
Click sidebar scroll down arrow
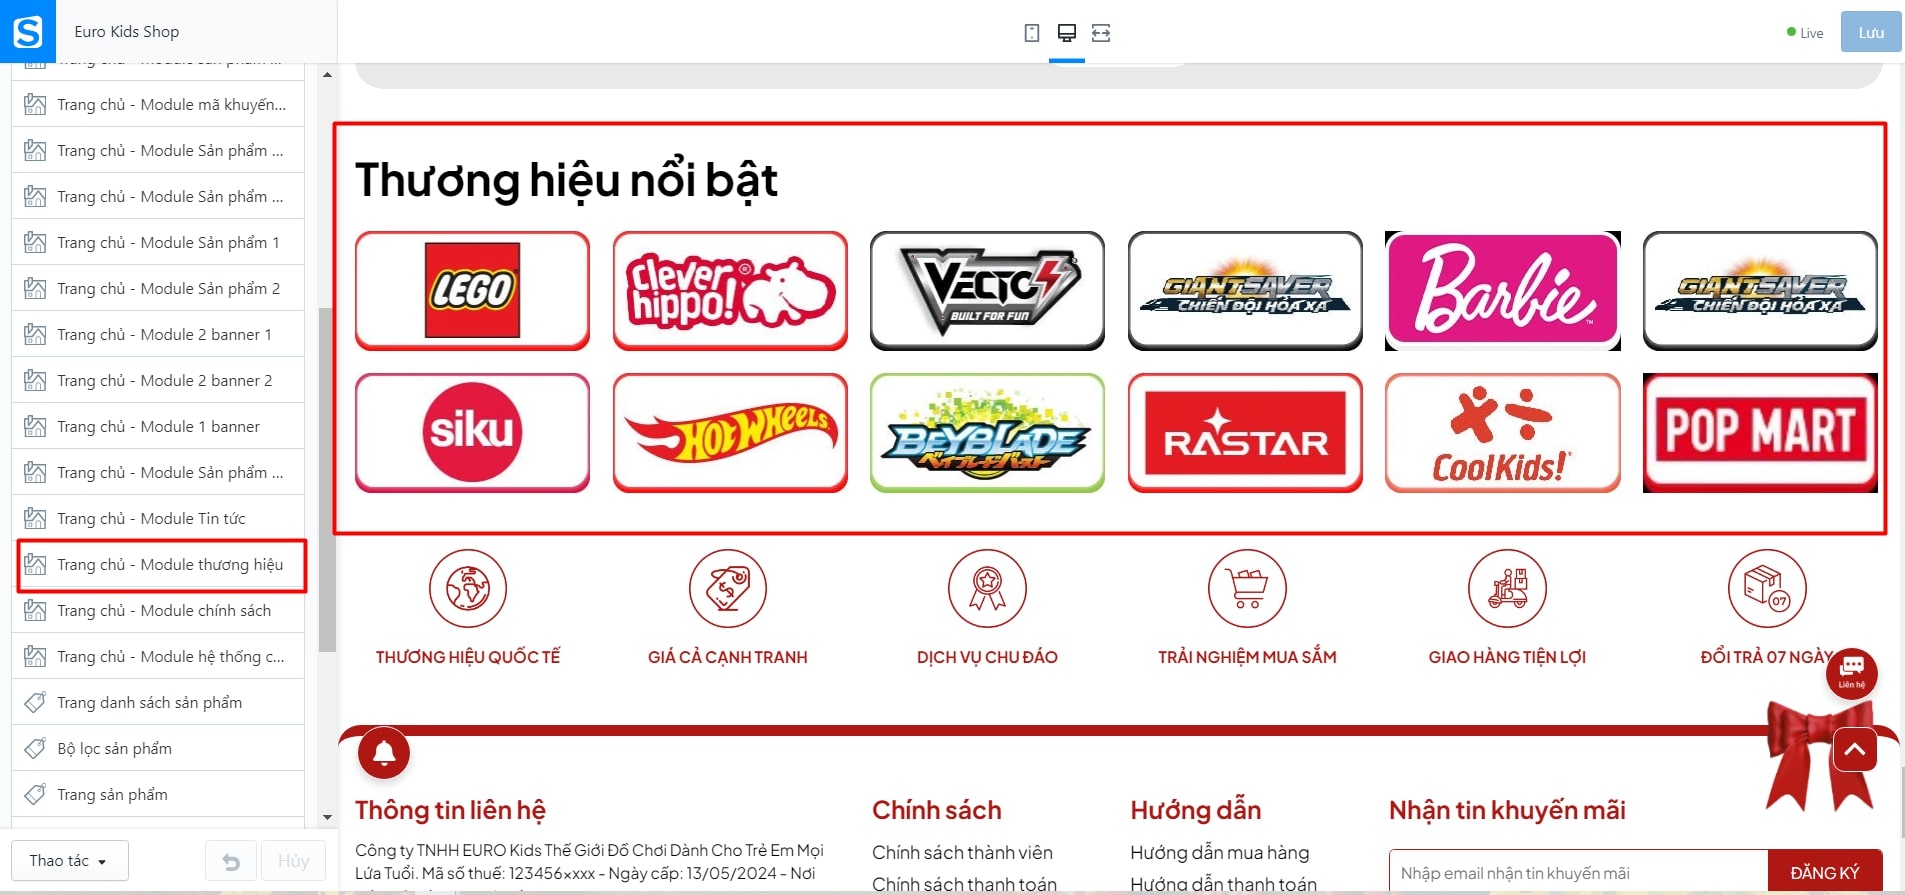[327, 817]
